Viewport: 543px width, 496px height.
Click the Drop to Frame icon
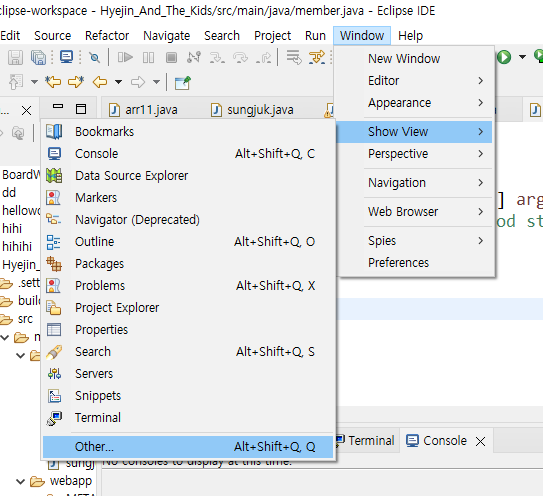(x=294, y=57)
